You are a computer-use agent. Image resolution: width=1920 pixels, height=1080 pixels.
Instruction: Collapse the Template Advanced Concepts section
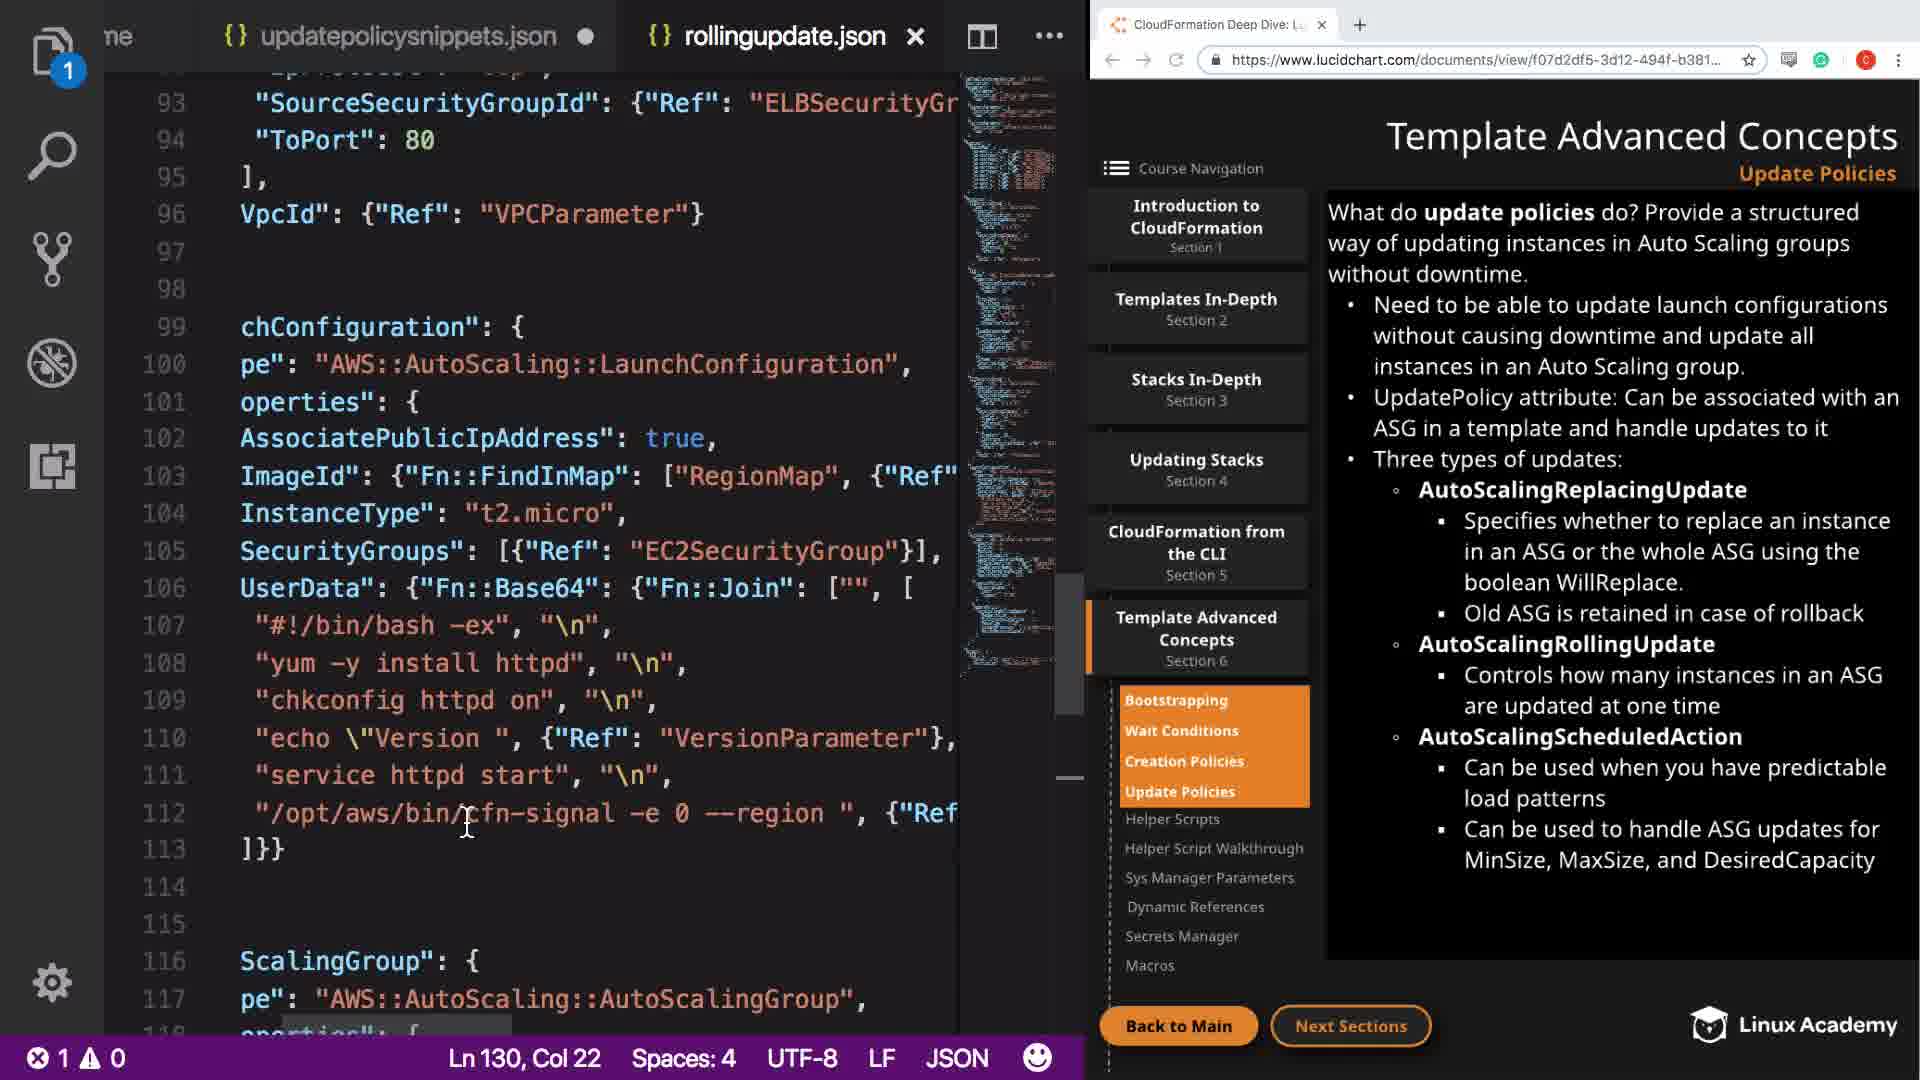(x=1196, y=637)
